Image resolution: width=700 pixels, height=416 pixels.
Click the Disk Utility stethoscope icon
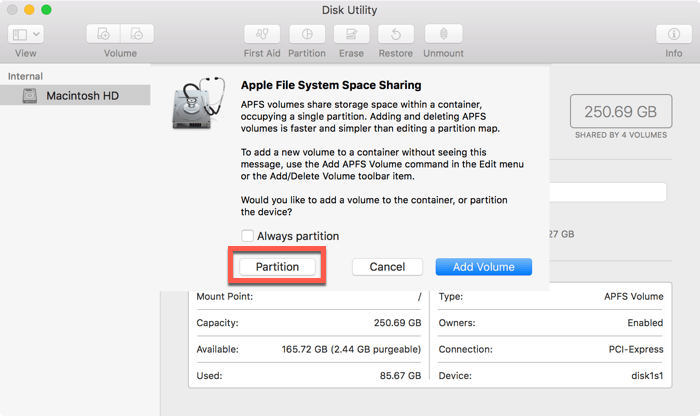(198, 103)
